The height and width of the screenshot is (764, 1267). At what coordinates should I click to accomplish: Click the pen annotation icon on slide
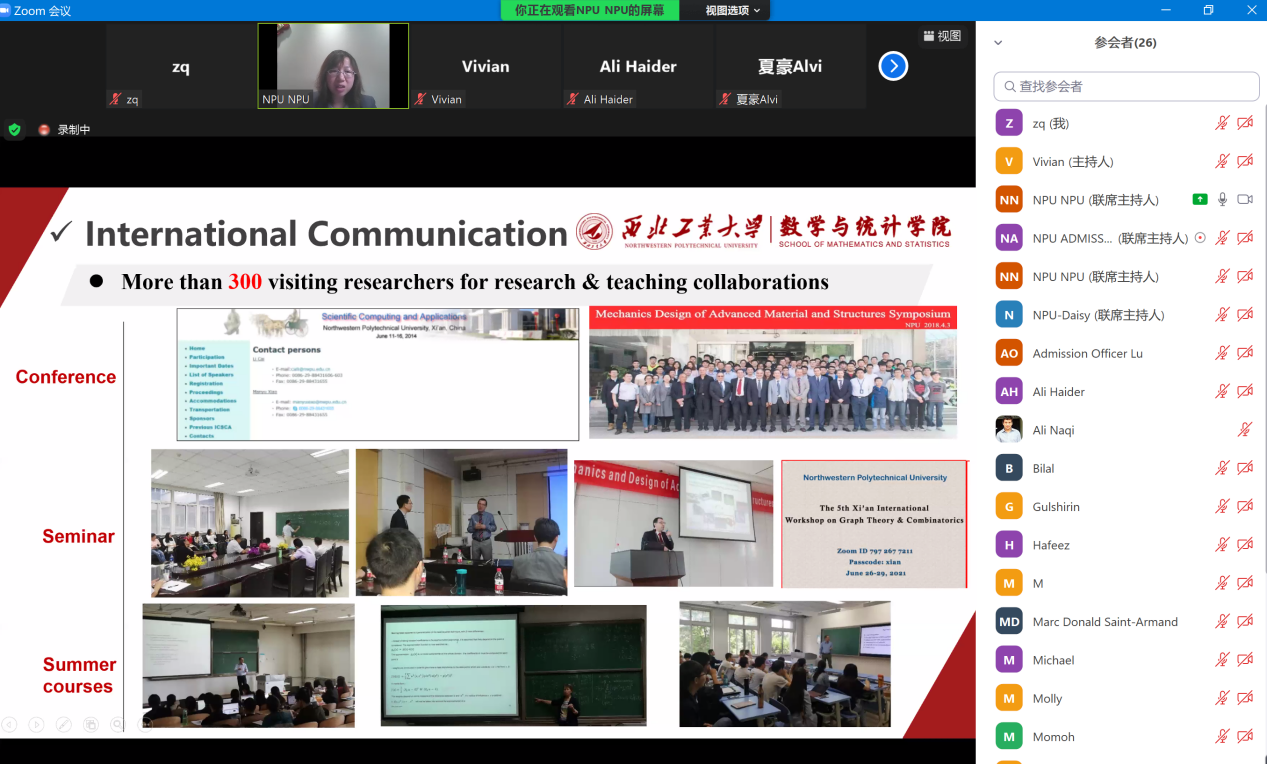click(x=63, y=725)
